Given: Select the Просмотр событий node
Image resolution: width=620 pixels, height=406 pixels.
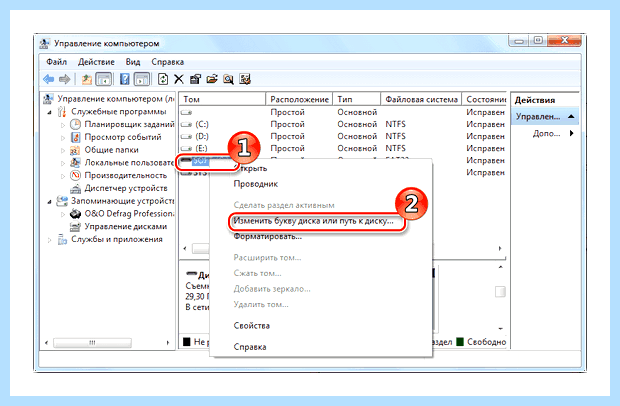Looking at the screenshot, I should [123, 137].
